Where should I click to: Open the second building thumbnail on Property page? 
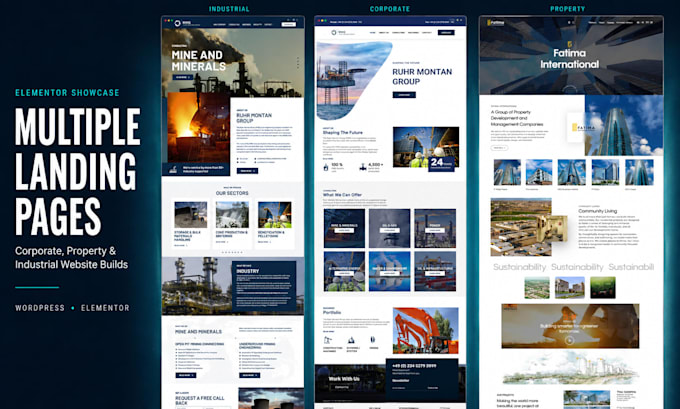coord(539,172)
